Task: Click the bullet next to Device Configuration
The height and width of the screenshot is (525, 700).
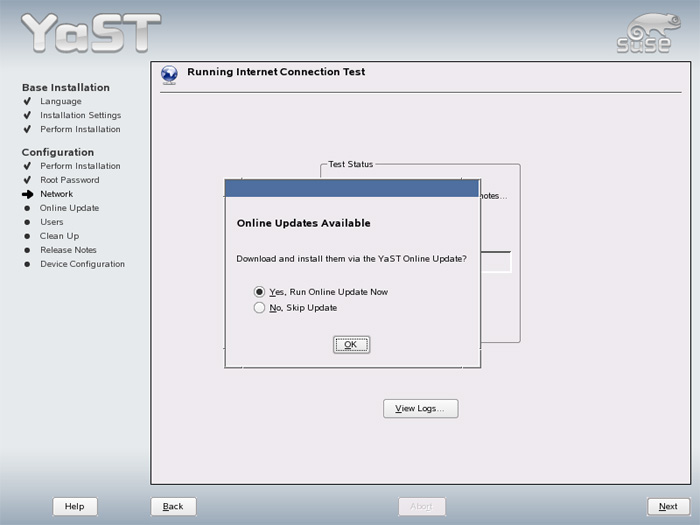Action: (x=27, y=264)
